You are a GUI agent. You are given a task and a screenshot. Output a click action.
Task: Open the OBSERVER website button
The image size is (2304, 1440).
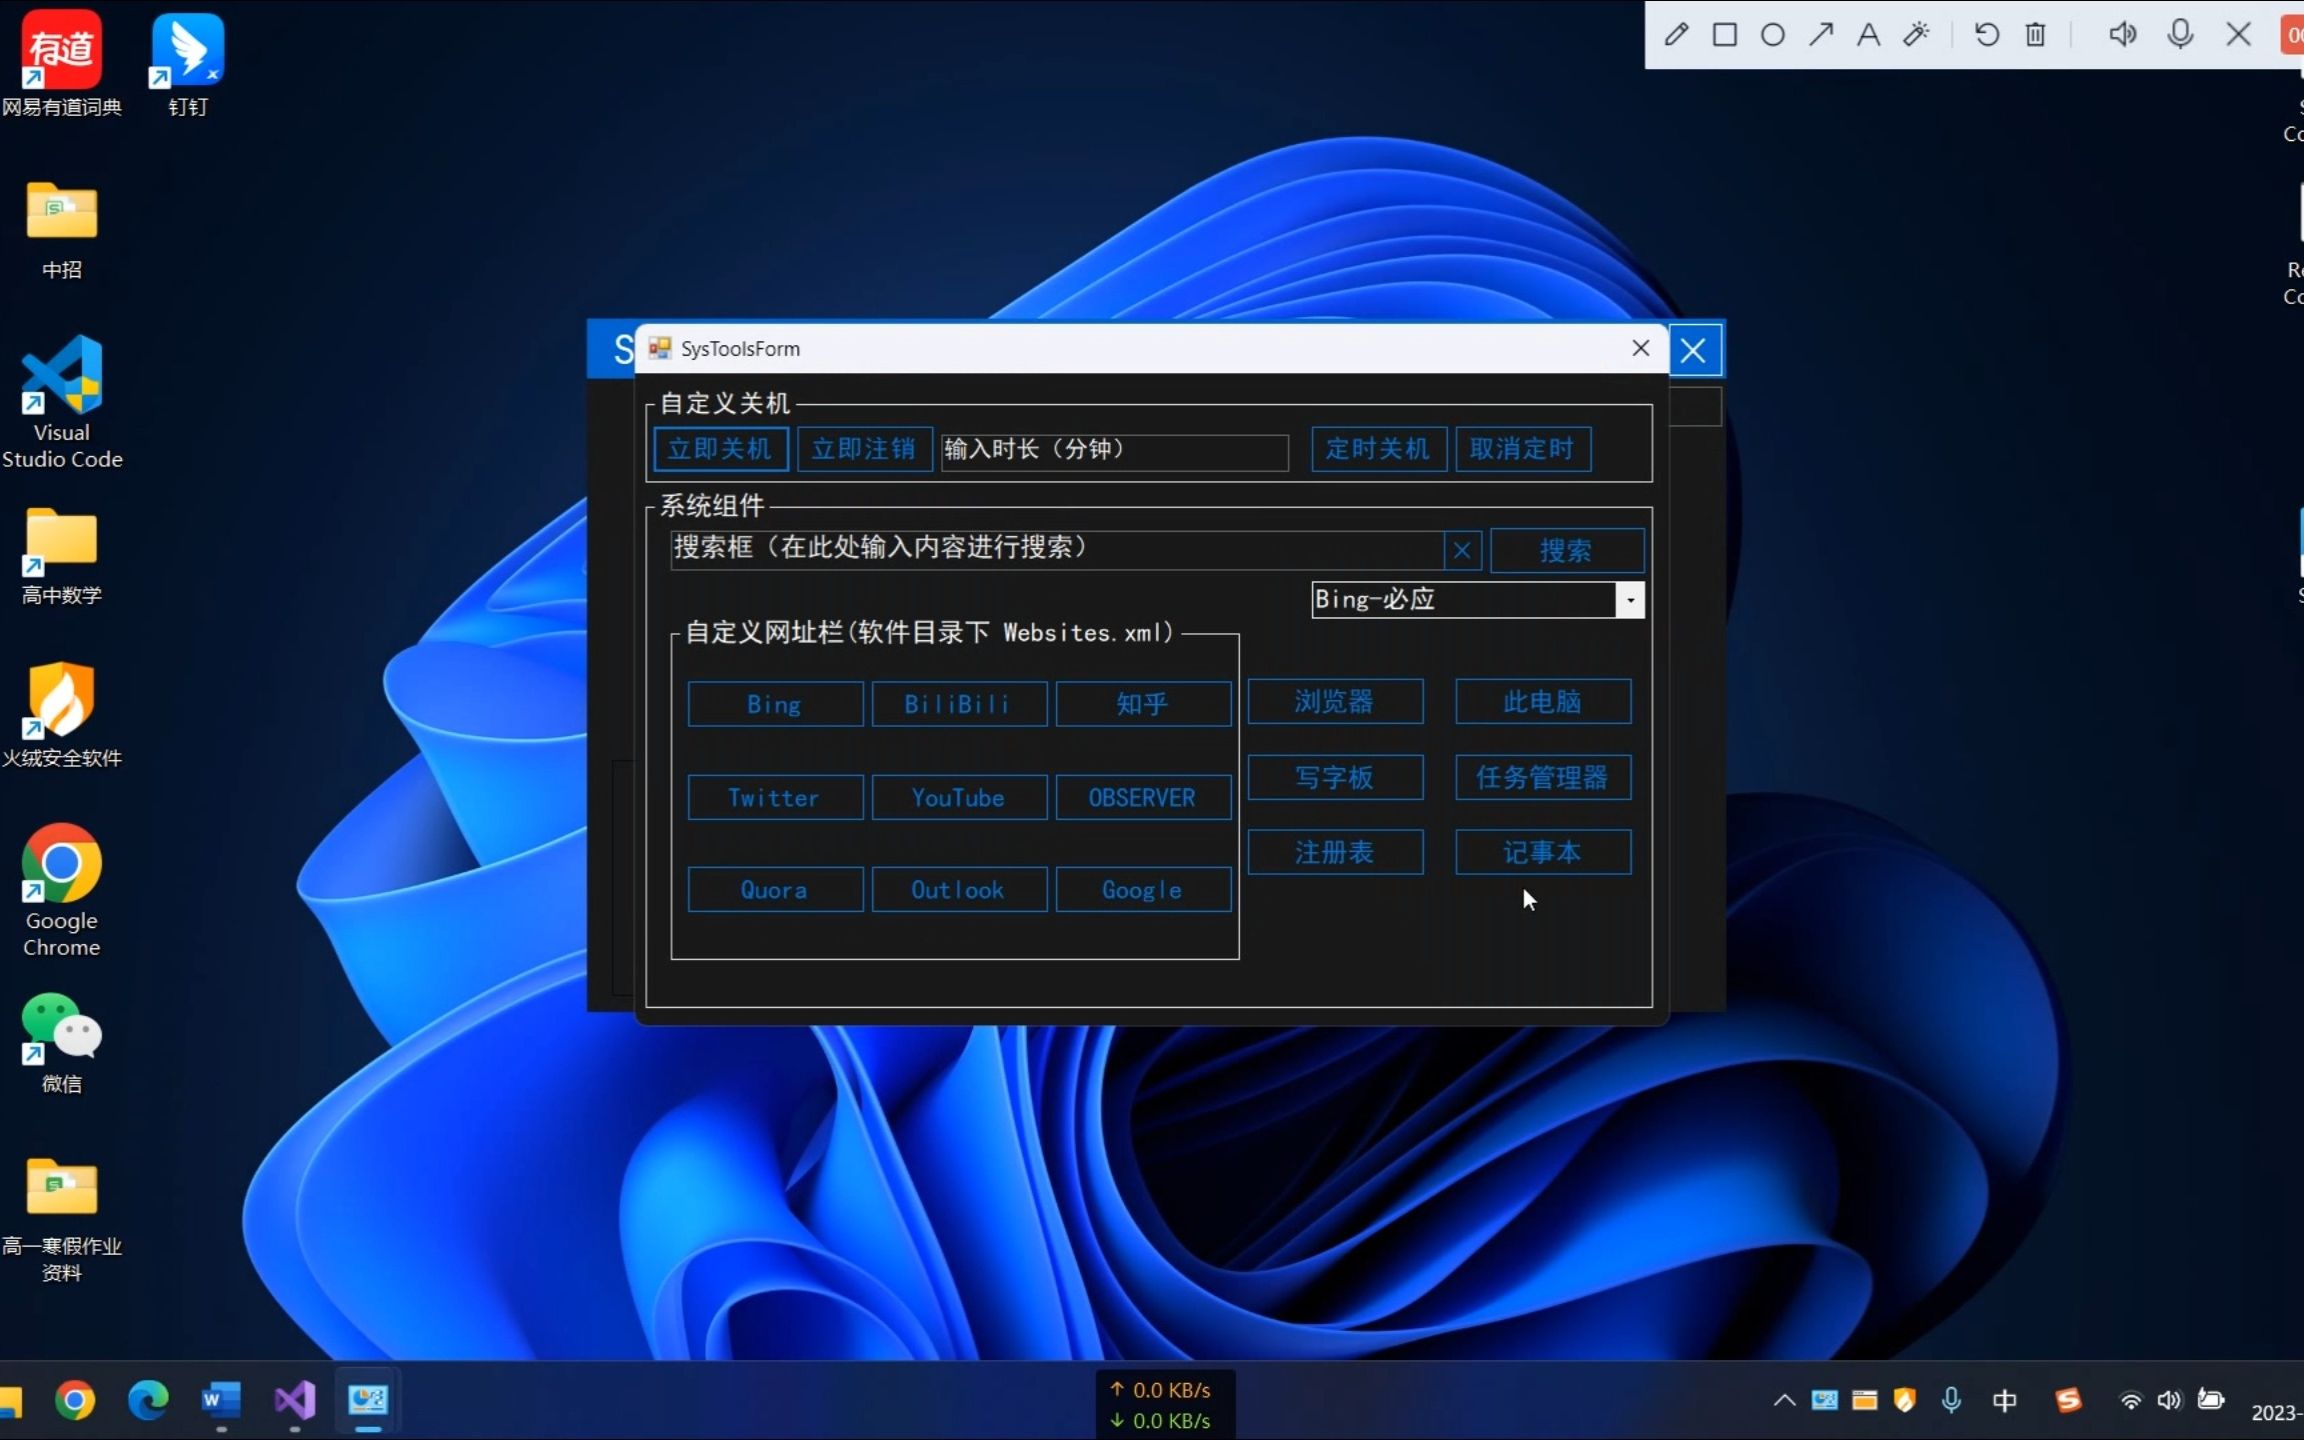pos(1142,798)
